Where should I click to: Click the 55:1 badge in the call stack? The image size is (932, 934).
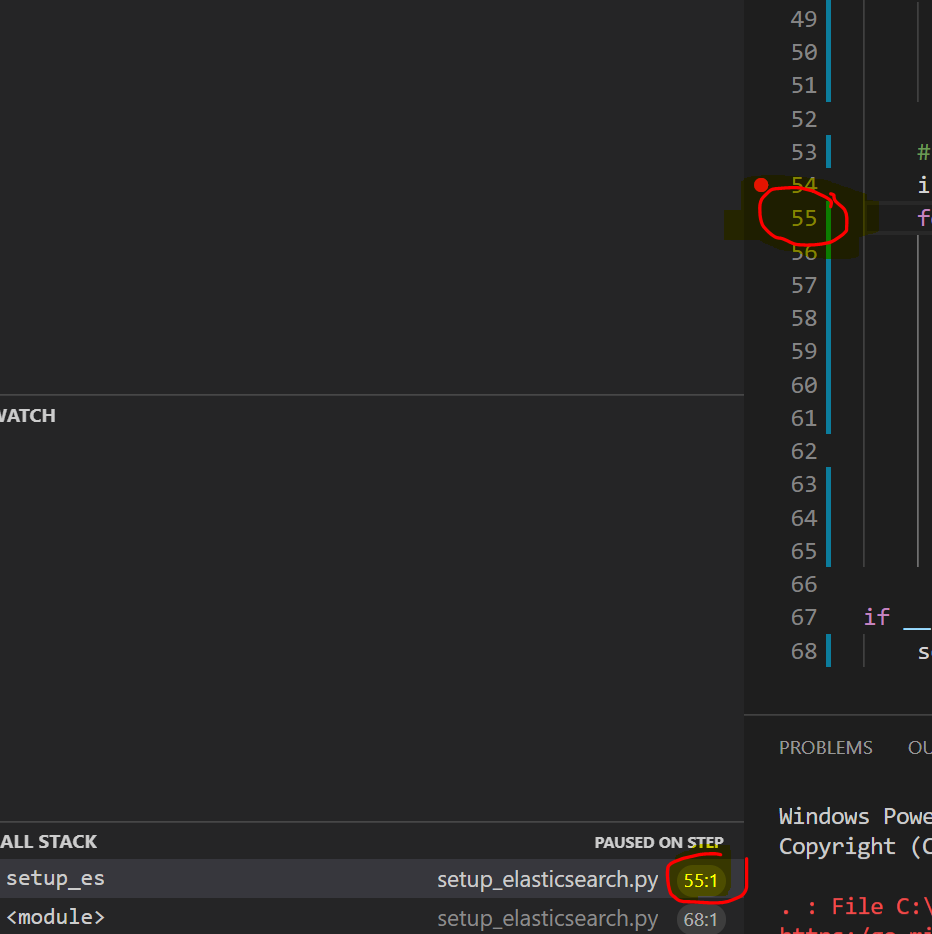click(701, 880)
